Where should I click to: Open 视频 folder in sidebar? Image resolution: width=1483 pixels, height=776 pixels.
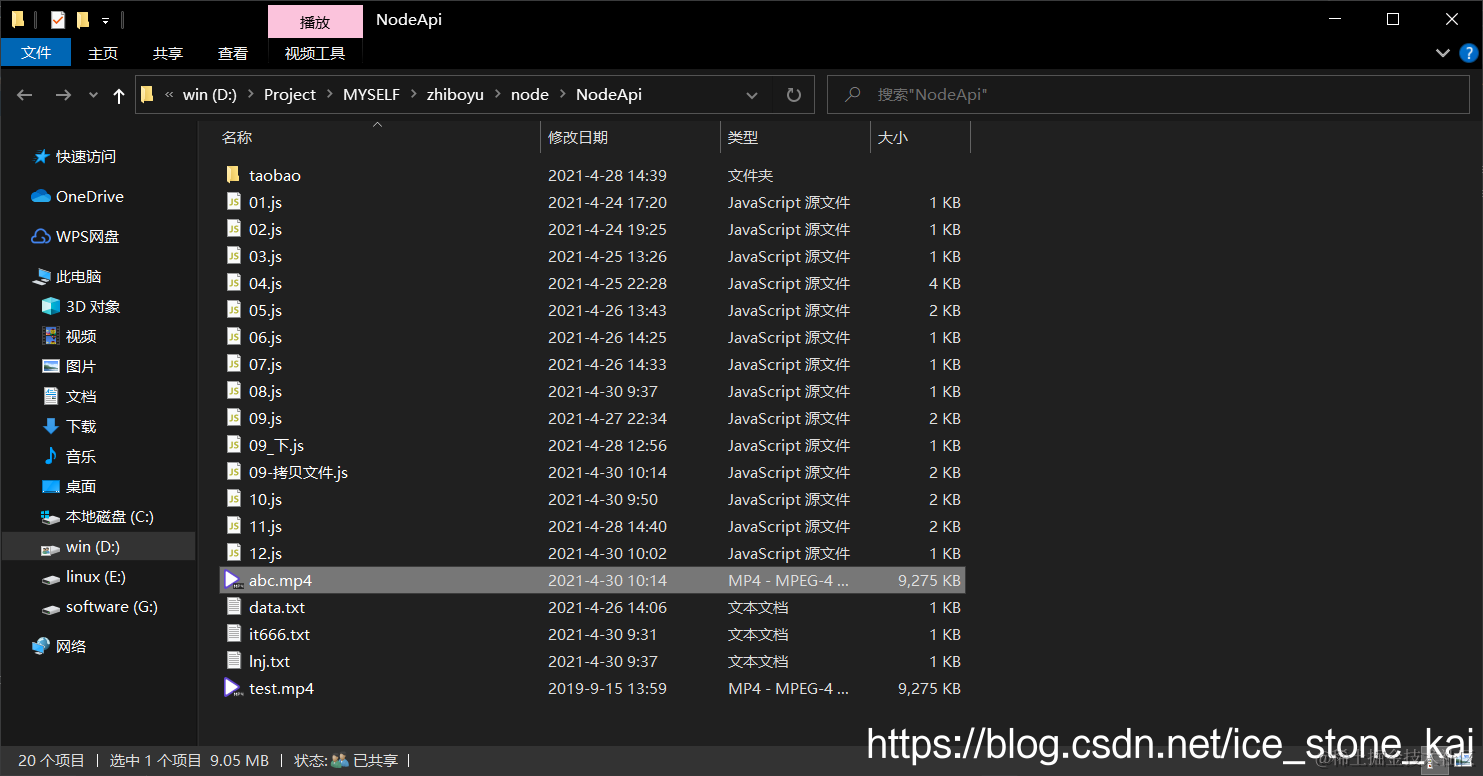(x=69, y=336)
